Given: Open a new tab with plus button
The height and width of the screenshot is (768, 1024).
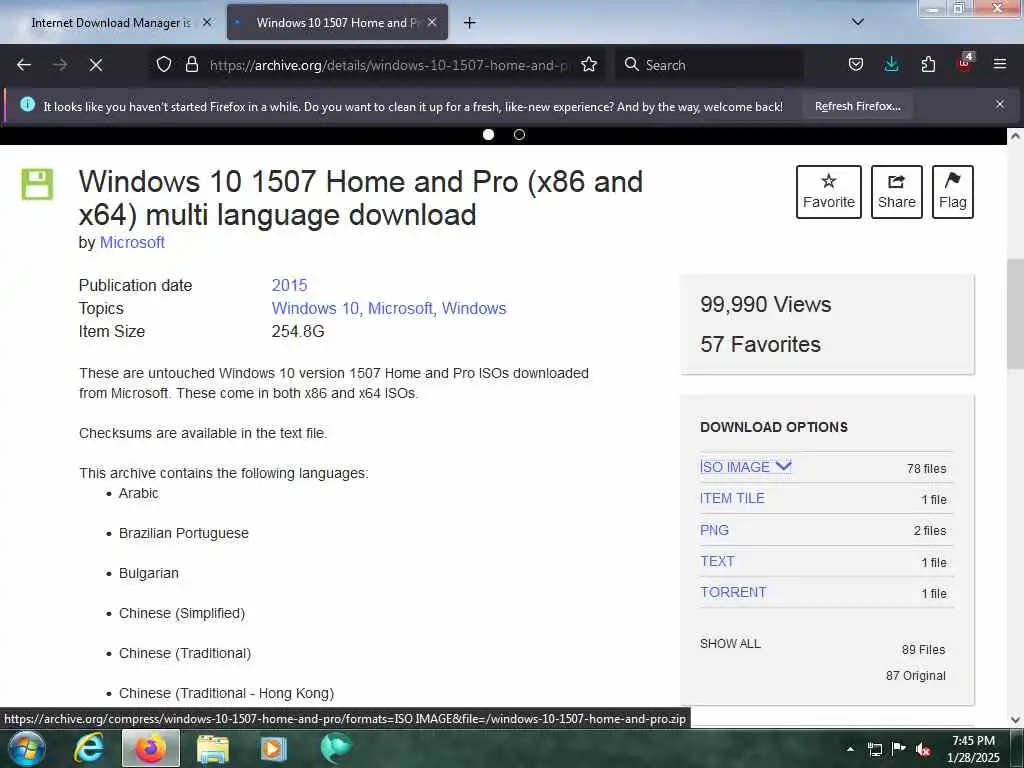Looking at the screenshot, I should [470, 23].
